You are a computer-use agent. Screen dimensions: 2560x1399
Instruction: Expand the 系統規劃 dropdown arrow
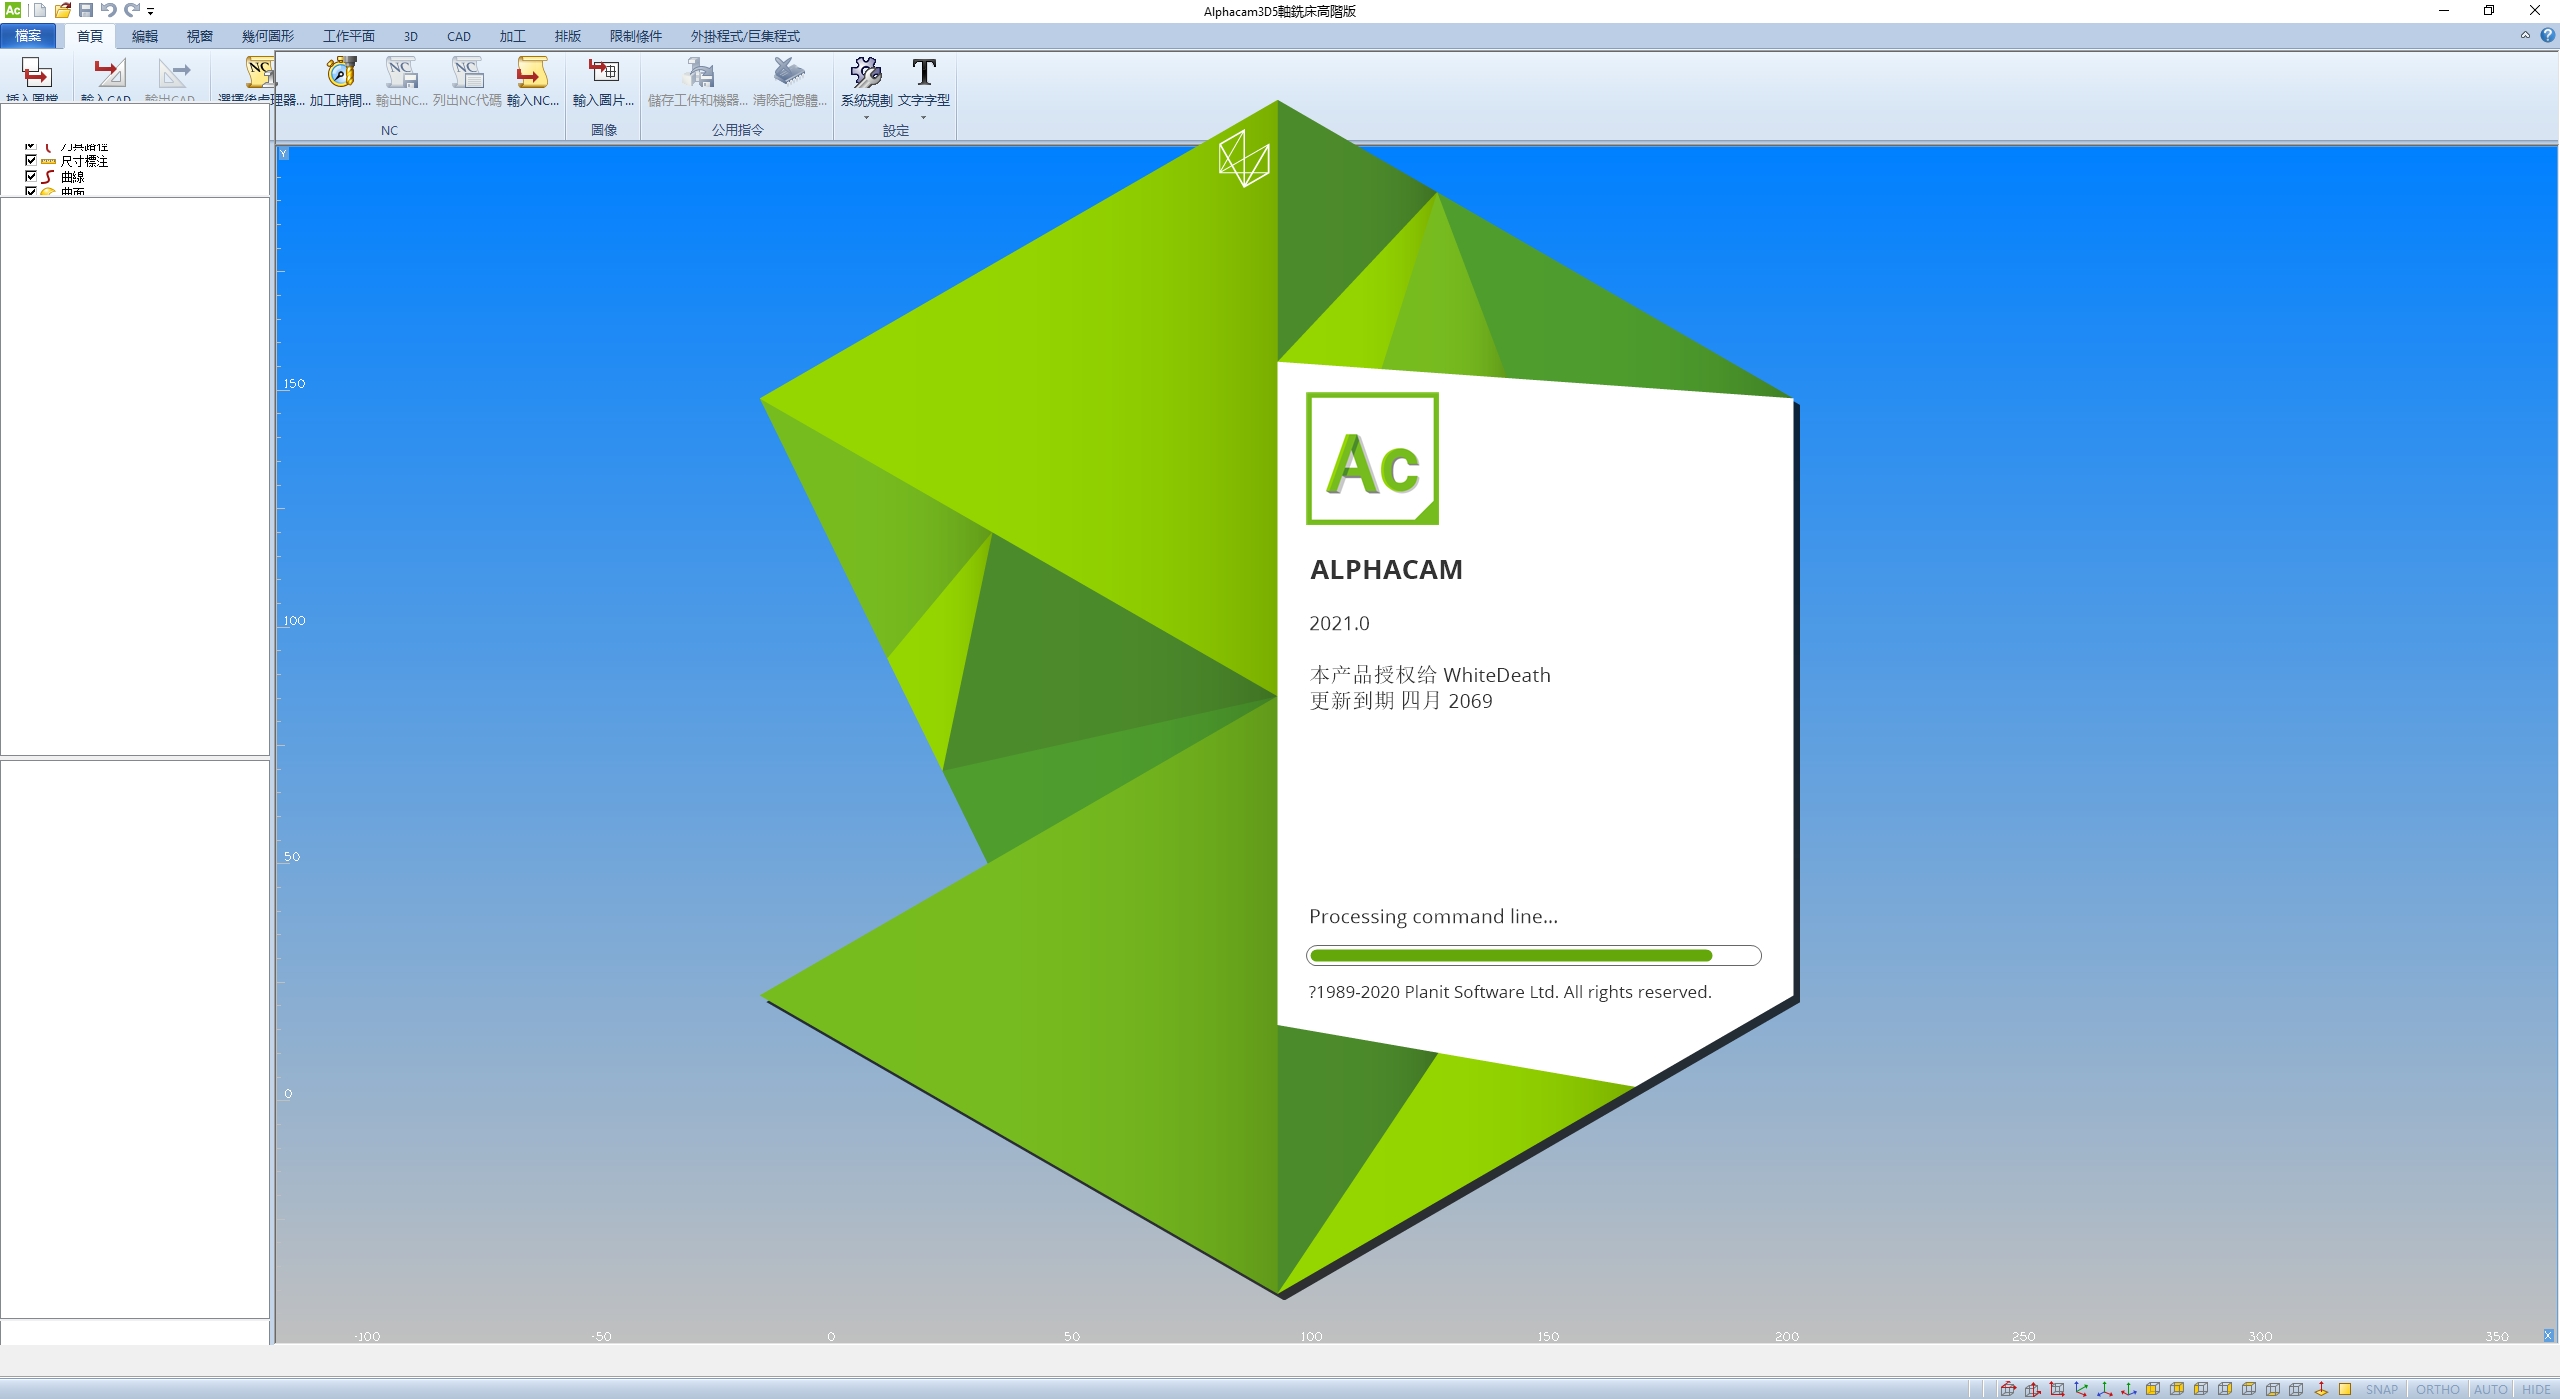[866, 118]
